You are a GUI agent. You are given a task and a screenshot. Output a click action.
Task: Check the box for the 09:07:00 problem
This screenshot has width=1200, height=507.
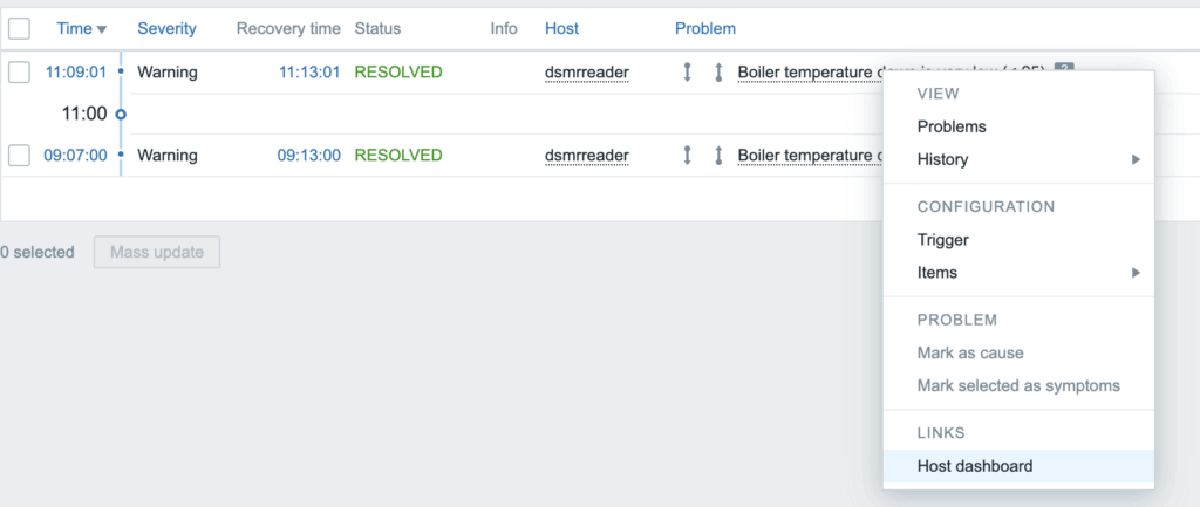19,155
